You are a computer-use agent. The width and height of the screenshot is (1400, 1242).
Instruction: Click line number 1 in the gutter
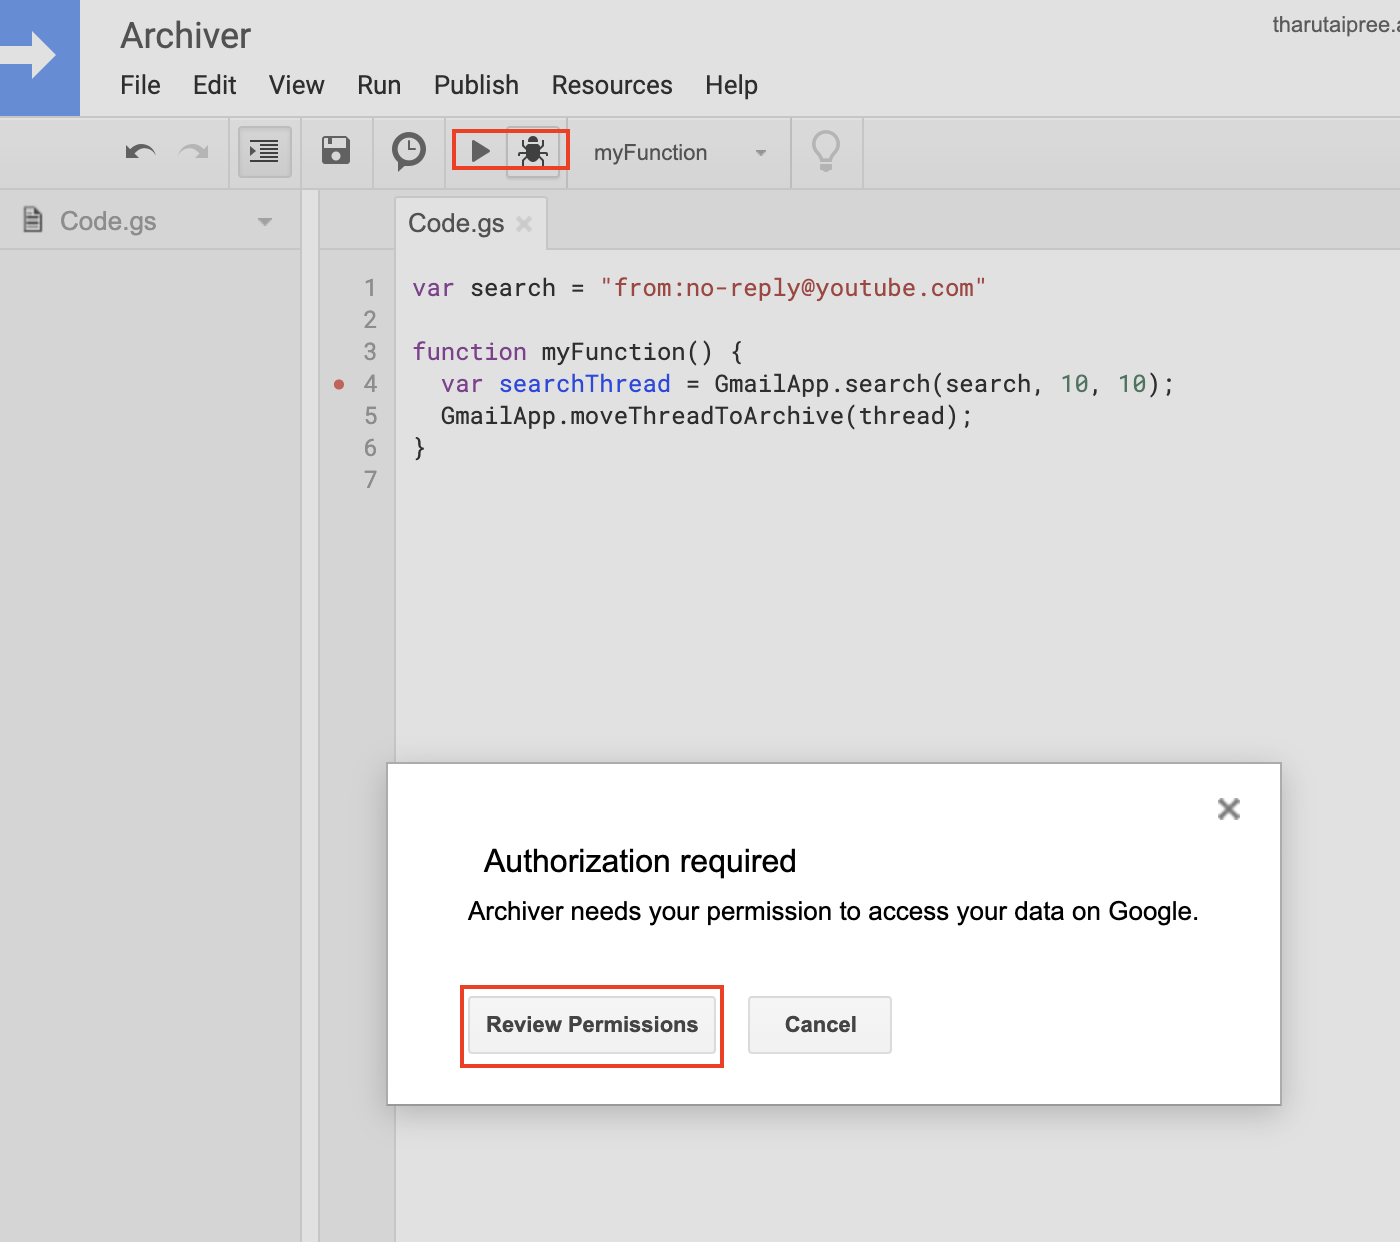(370, 288)
